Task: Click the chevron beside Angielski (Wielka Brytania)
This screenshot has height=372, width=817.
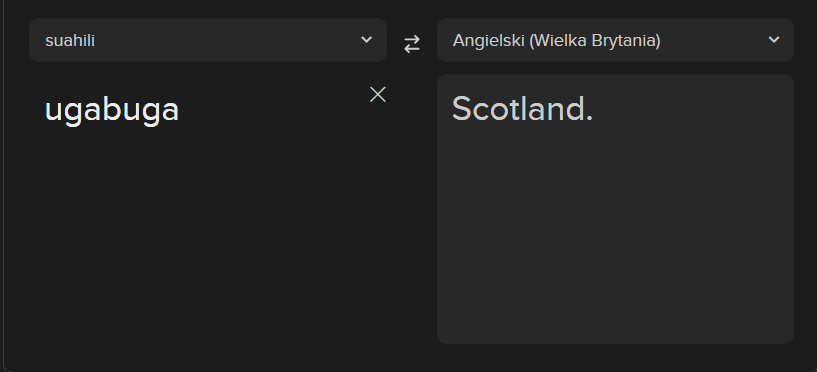Action: coord(774,40)
